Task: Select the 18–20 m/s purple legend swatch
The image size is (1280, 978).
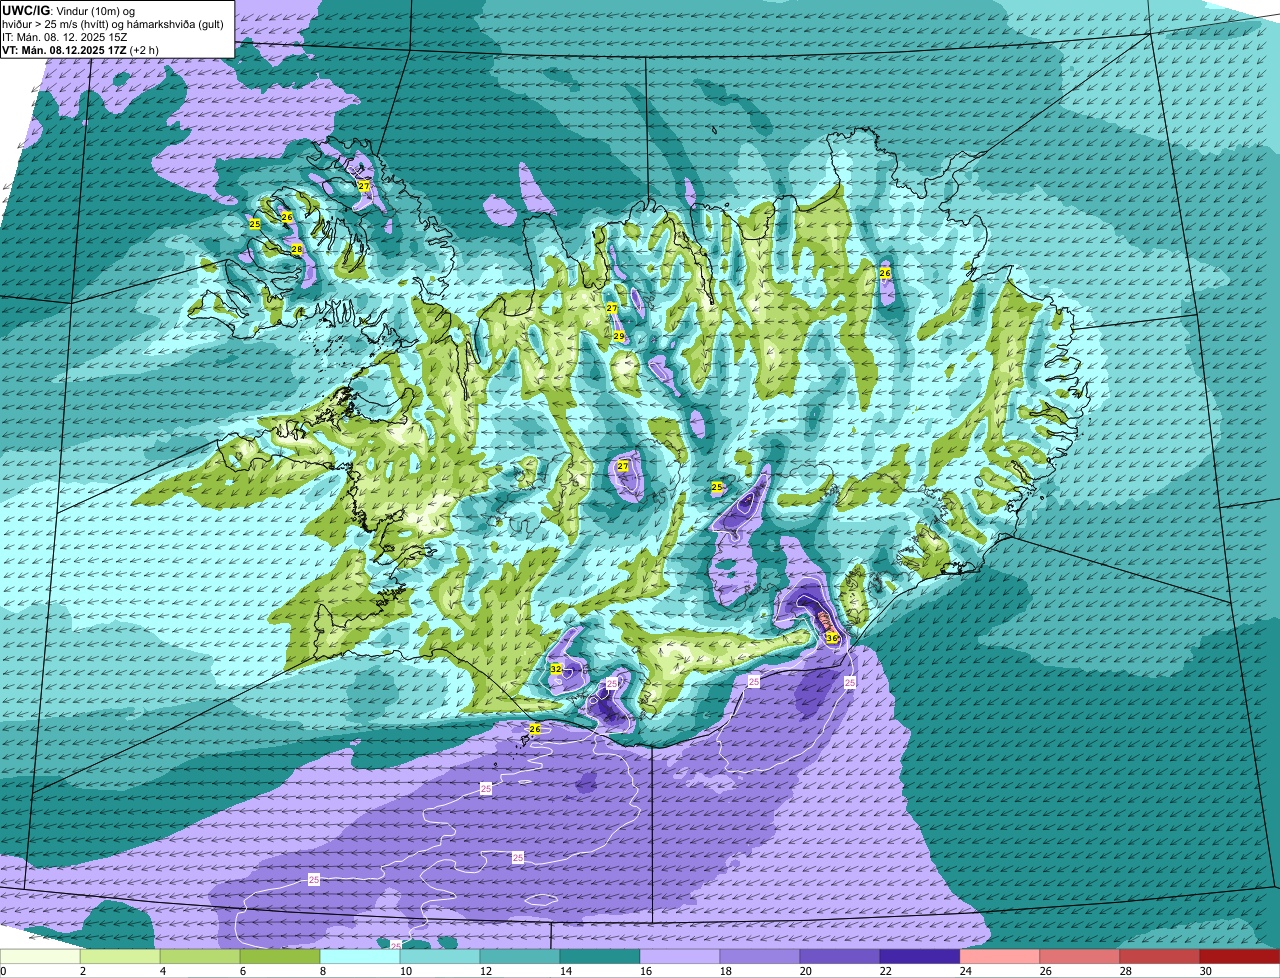Action: coord(760,956)
